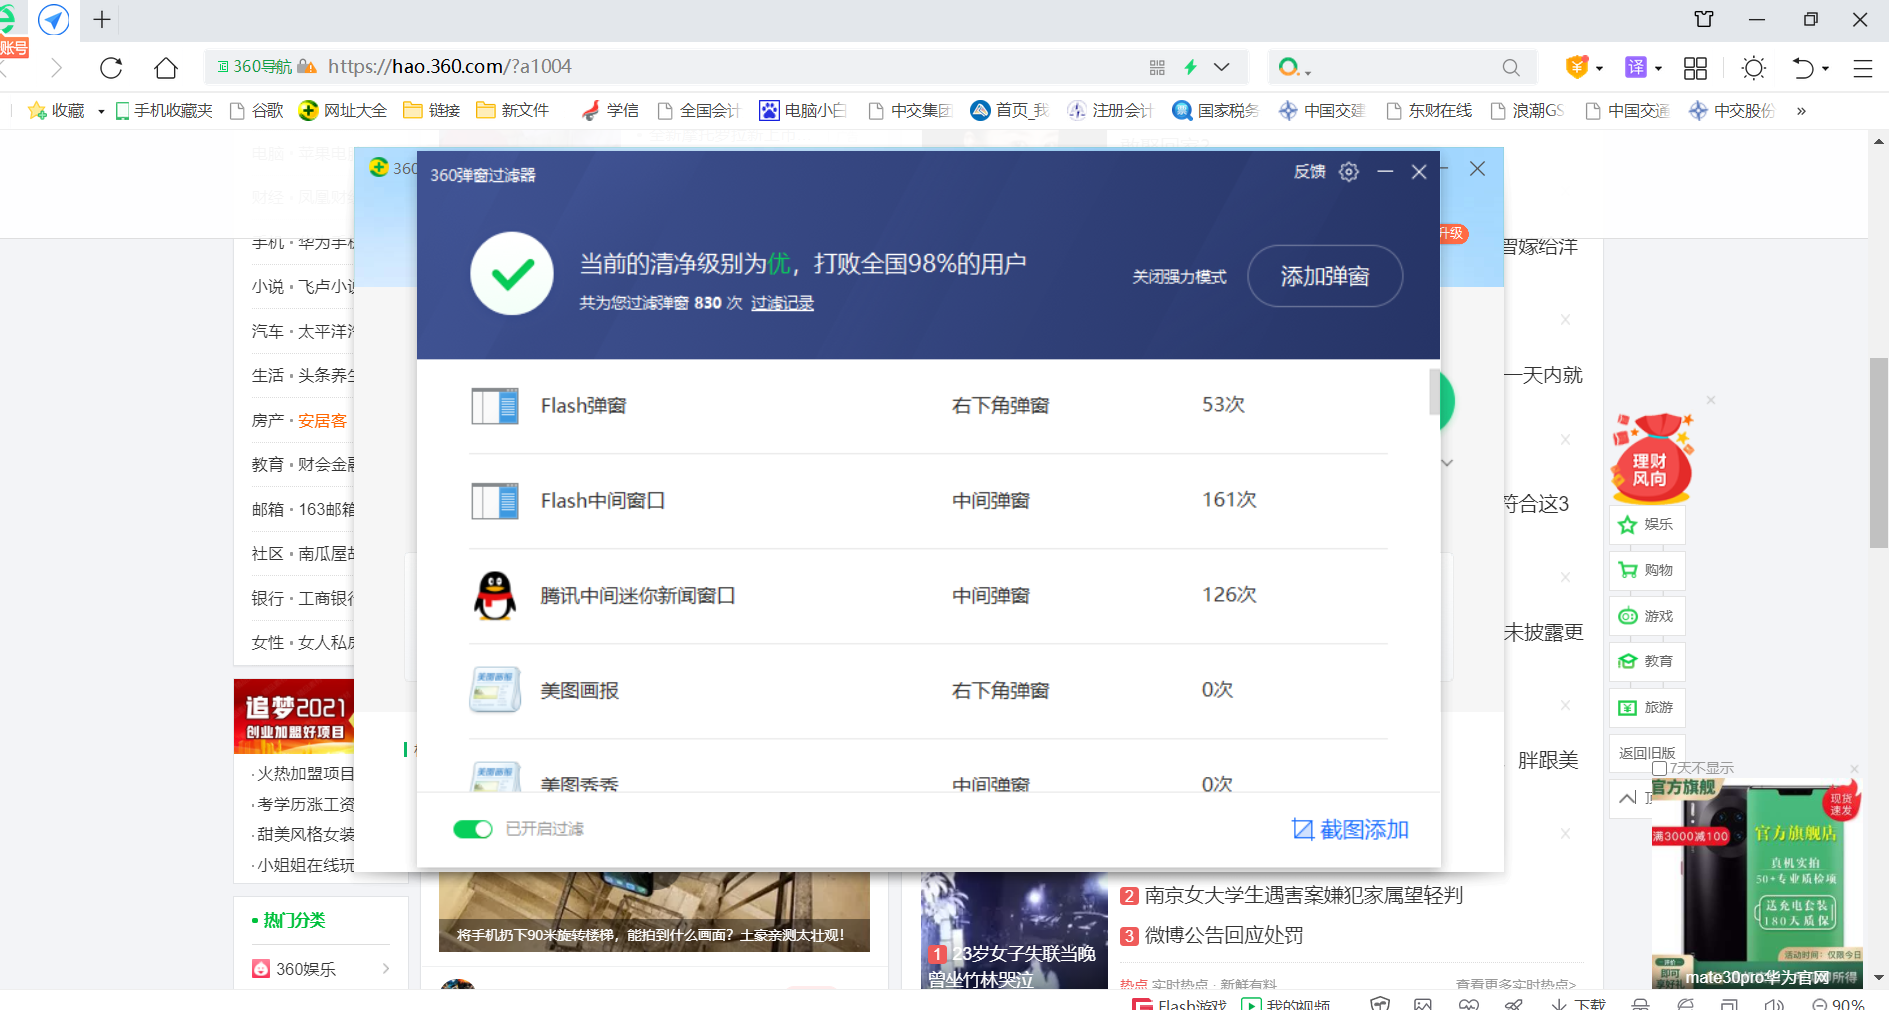The height and width of the screenshot is (1010, 1889).
Task: Click 旅游 in the right sidebar
Action: (x=1646, y=707)
